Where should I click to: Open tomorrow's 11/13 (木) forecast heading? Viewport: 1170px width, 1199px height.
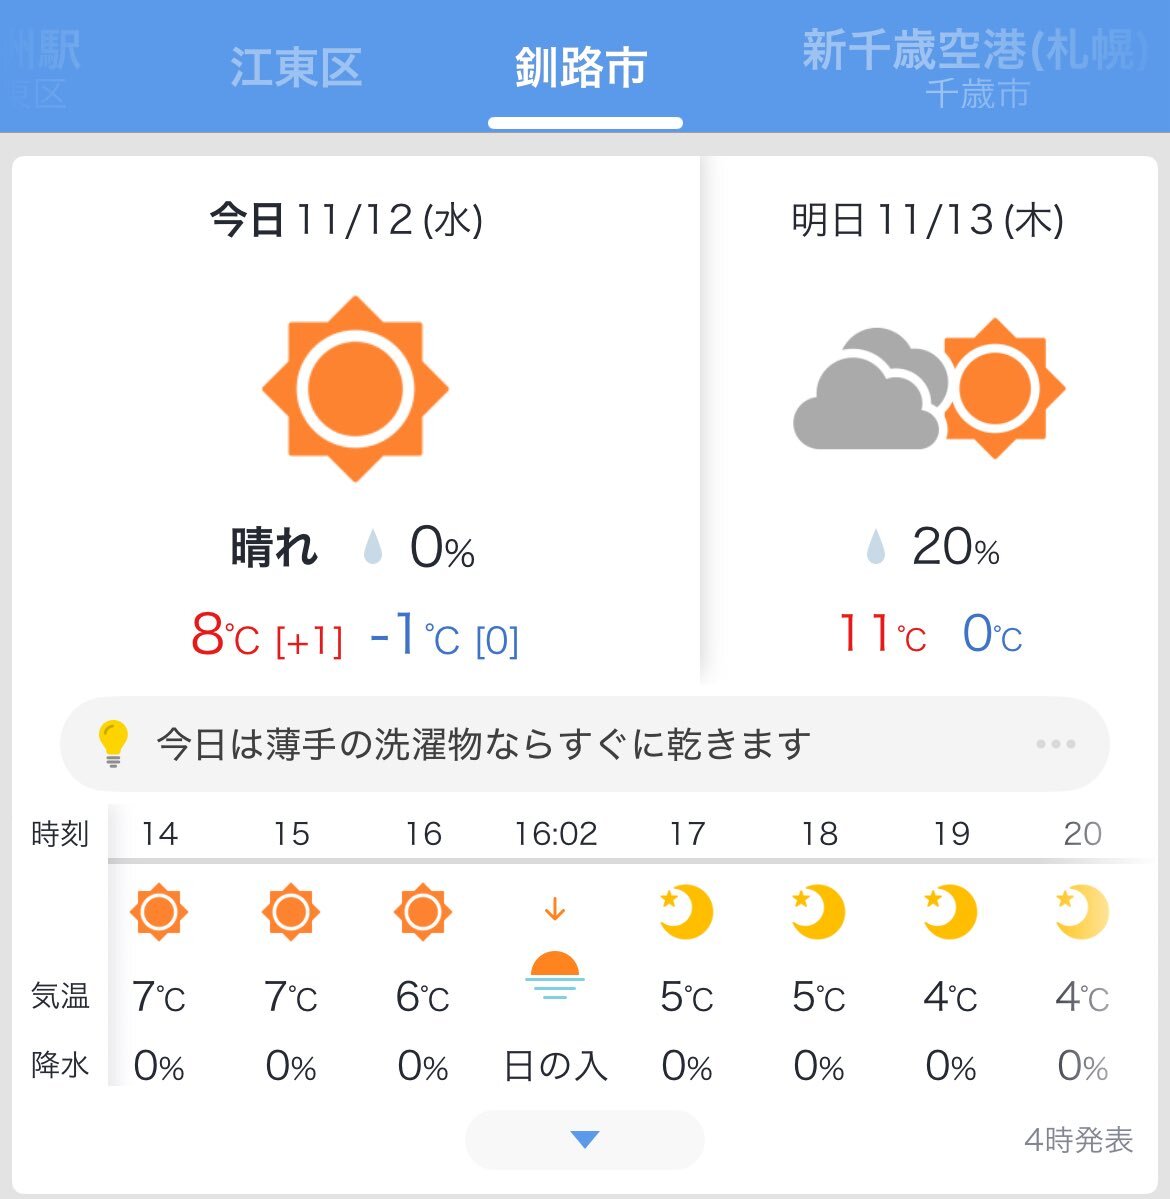tap(927, 219)
